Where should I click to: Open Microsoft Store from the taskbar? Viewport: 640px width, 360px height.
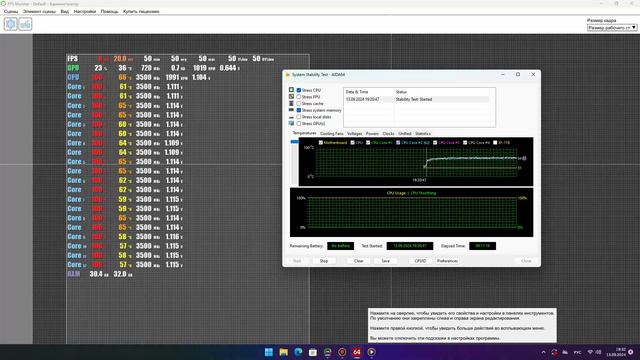coord(313,352)
